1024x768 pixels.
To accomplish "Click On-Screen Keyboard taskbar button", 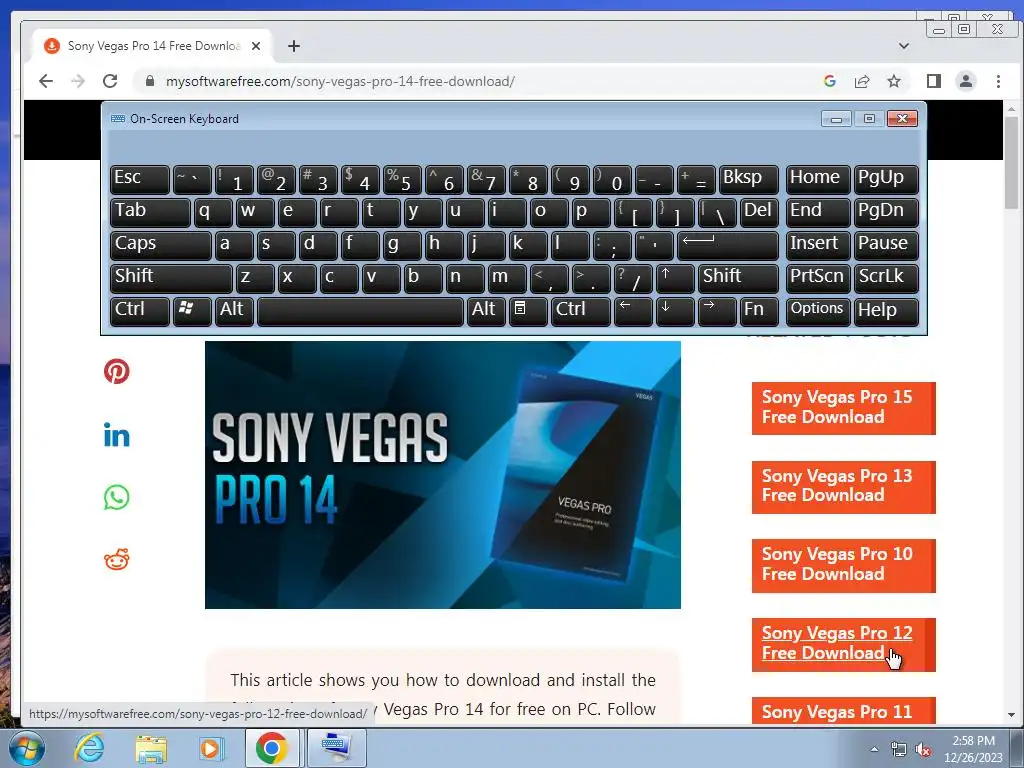I will [336, 748].
